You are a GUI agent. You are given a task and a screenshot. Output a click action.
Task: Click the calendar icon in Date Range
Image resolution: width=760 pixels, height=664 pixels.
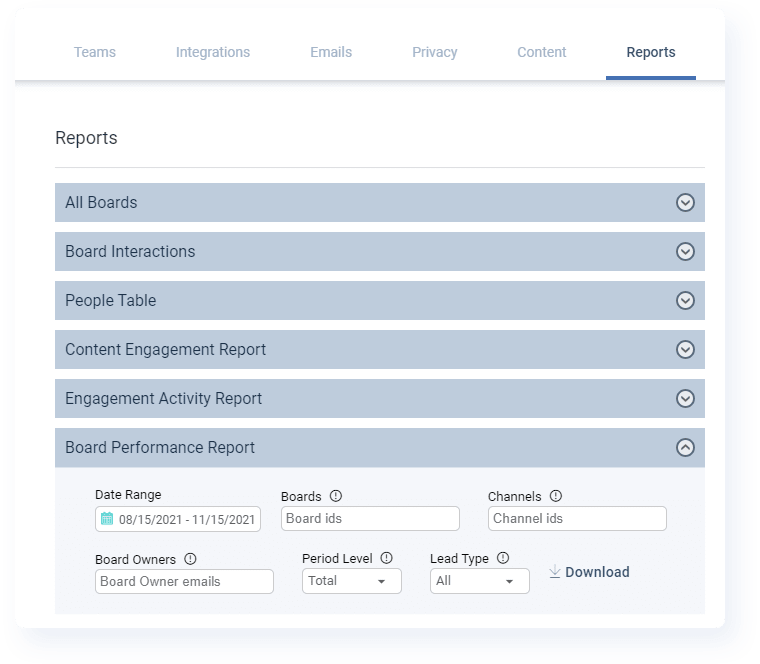pyautogui.click(x=107, y=519)
